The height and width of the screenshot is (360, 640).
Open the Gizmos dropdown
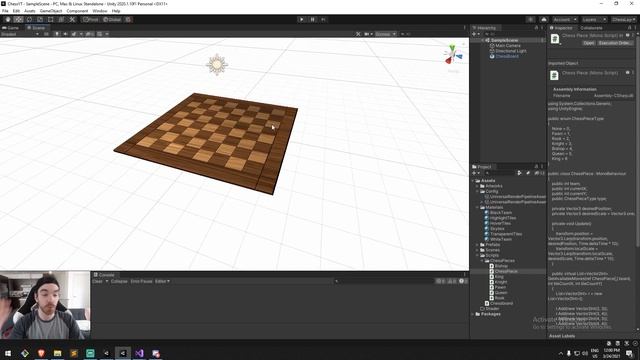[x=385, y=34]
